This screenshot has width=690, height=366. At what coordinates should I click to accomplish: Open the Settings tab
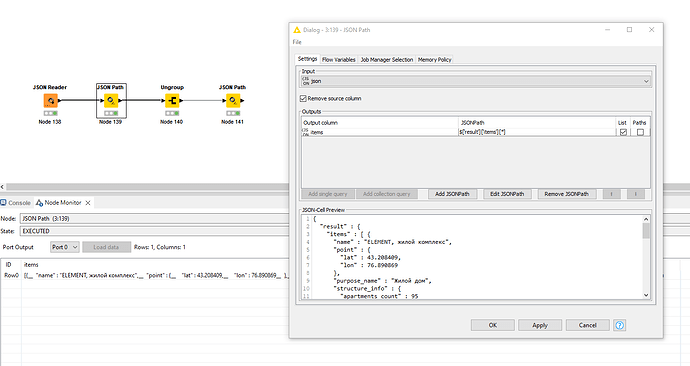coord(307,59)
